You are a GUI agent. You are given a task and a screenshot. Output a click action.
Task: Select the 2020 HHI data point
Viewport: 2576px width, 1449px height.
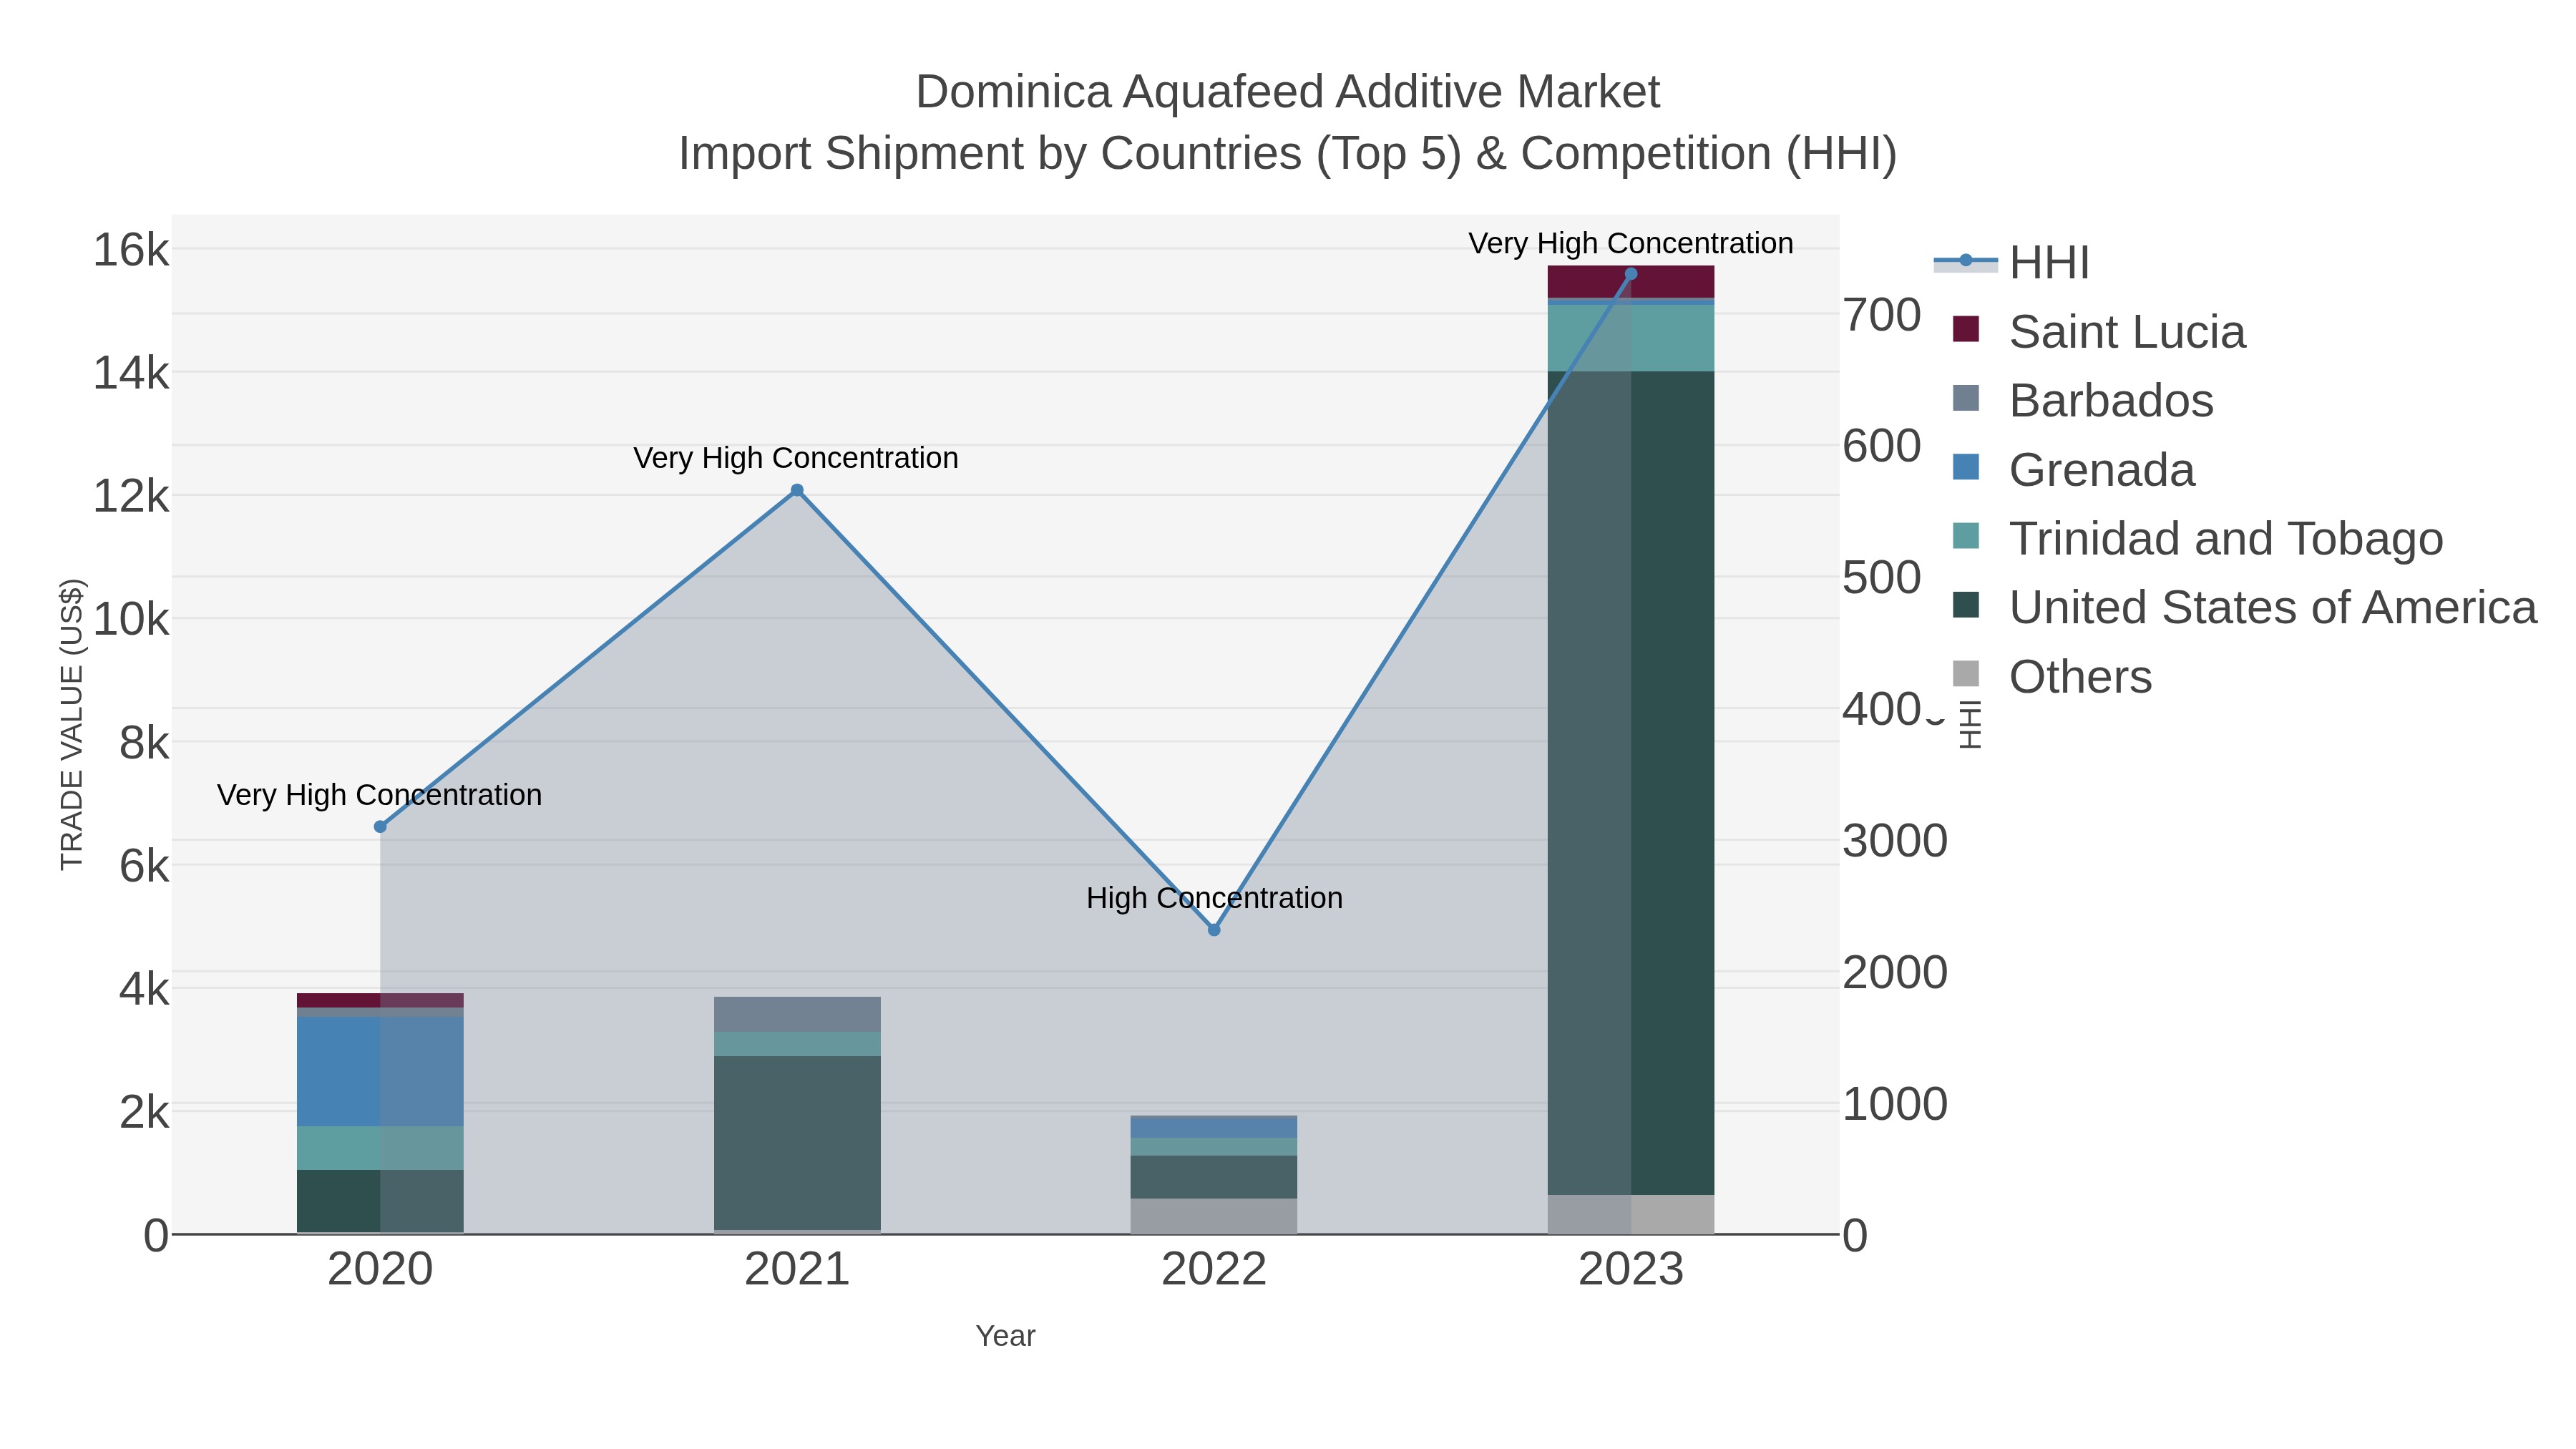tap(380, 827)
